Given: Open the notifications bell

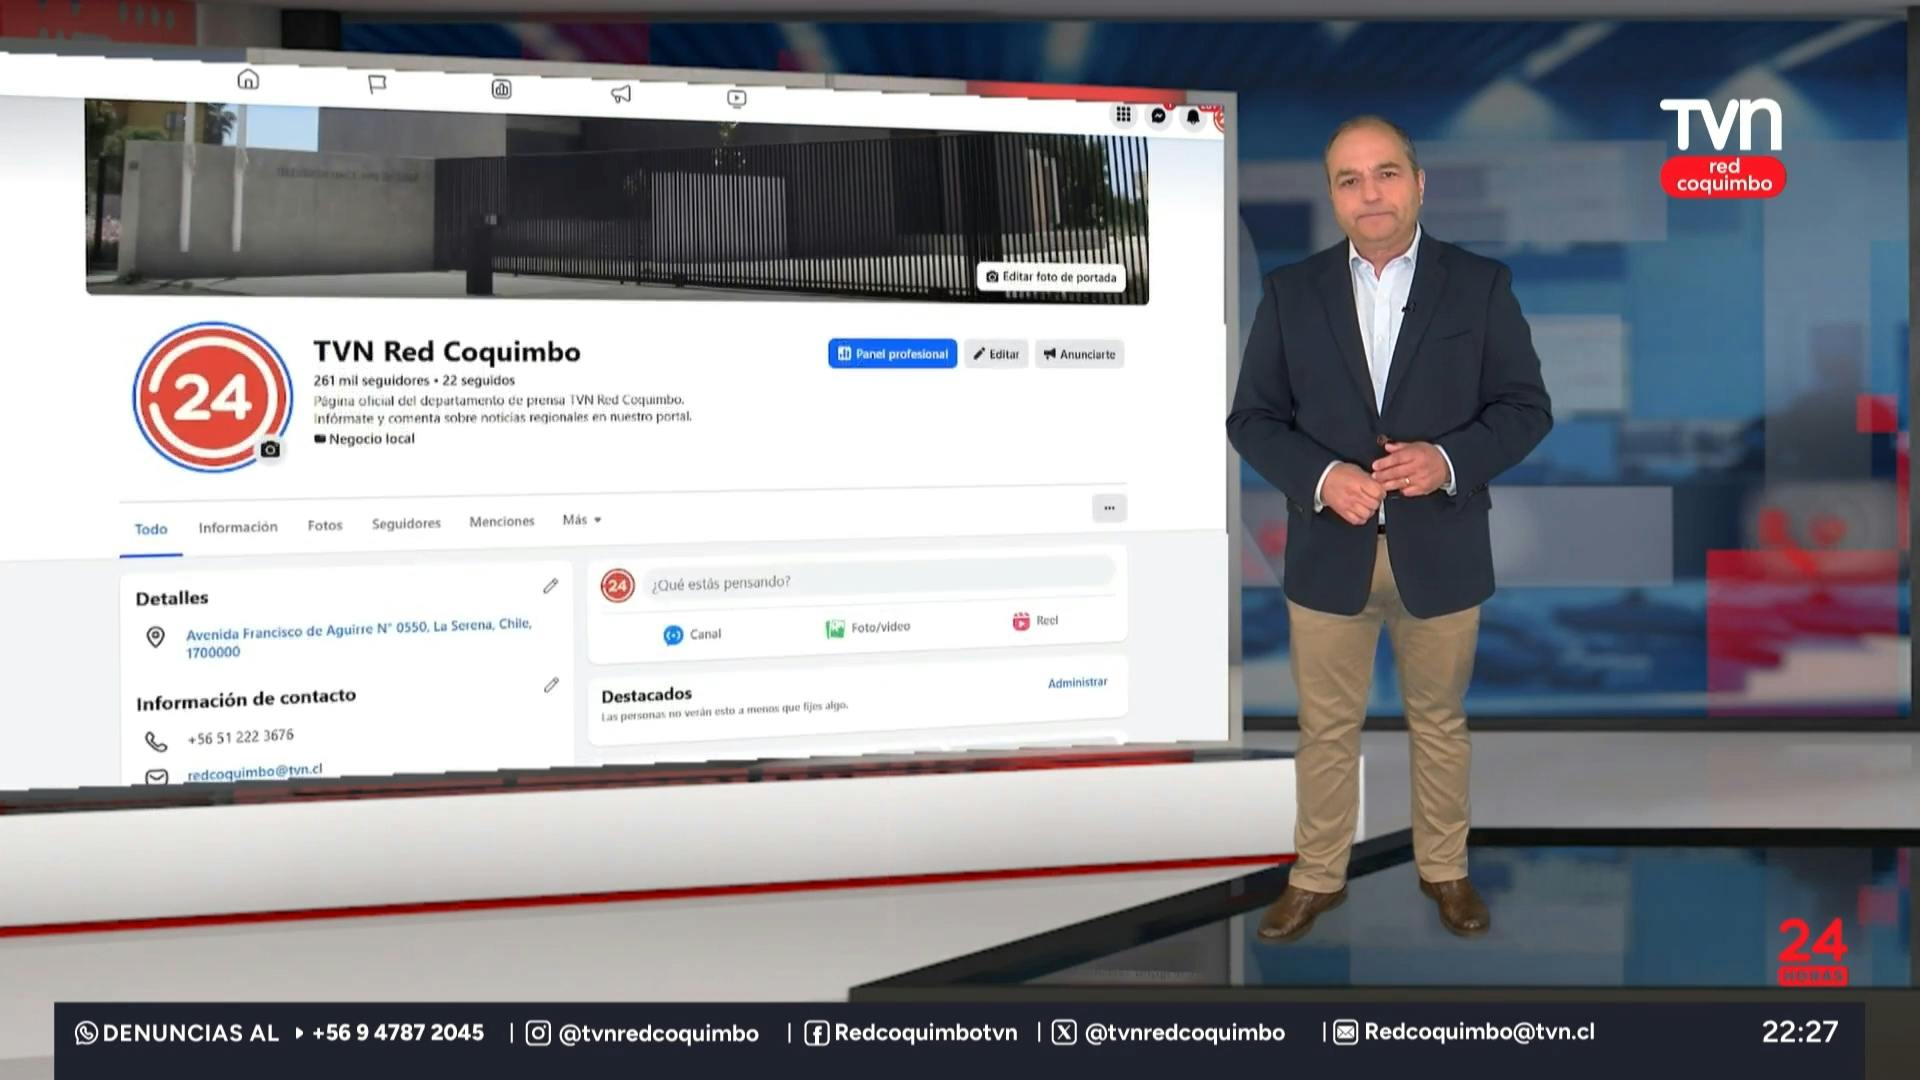Looking at the screenshot, I should (x=1193, y=117).
